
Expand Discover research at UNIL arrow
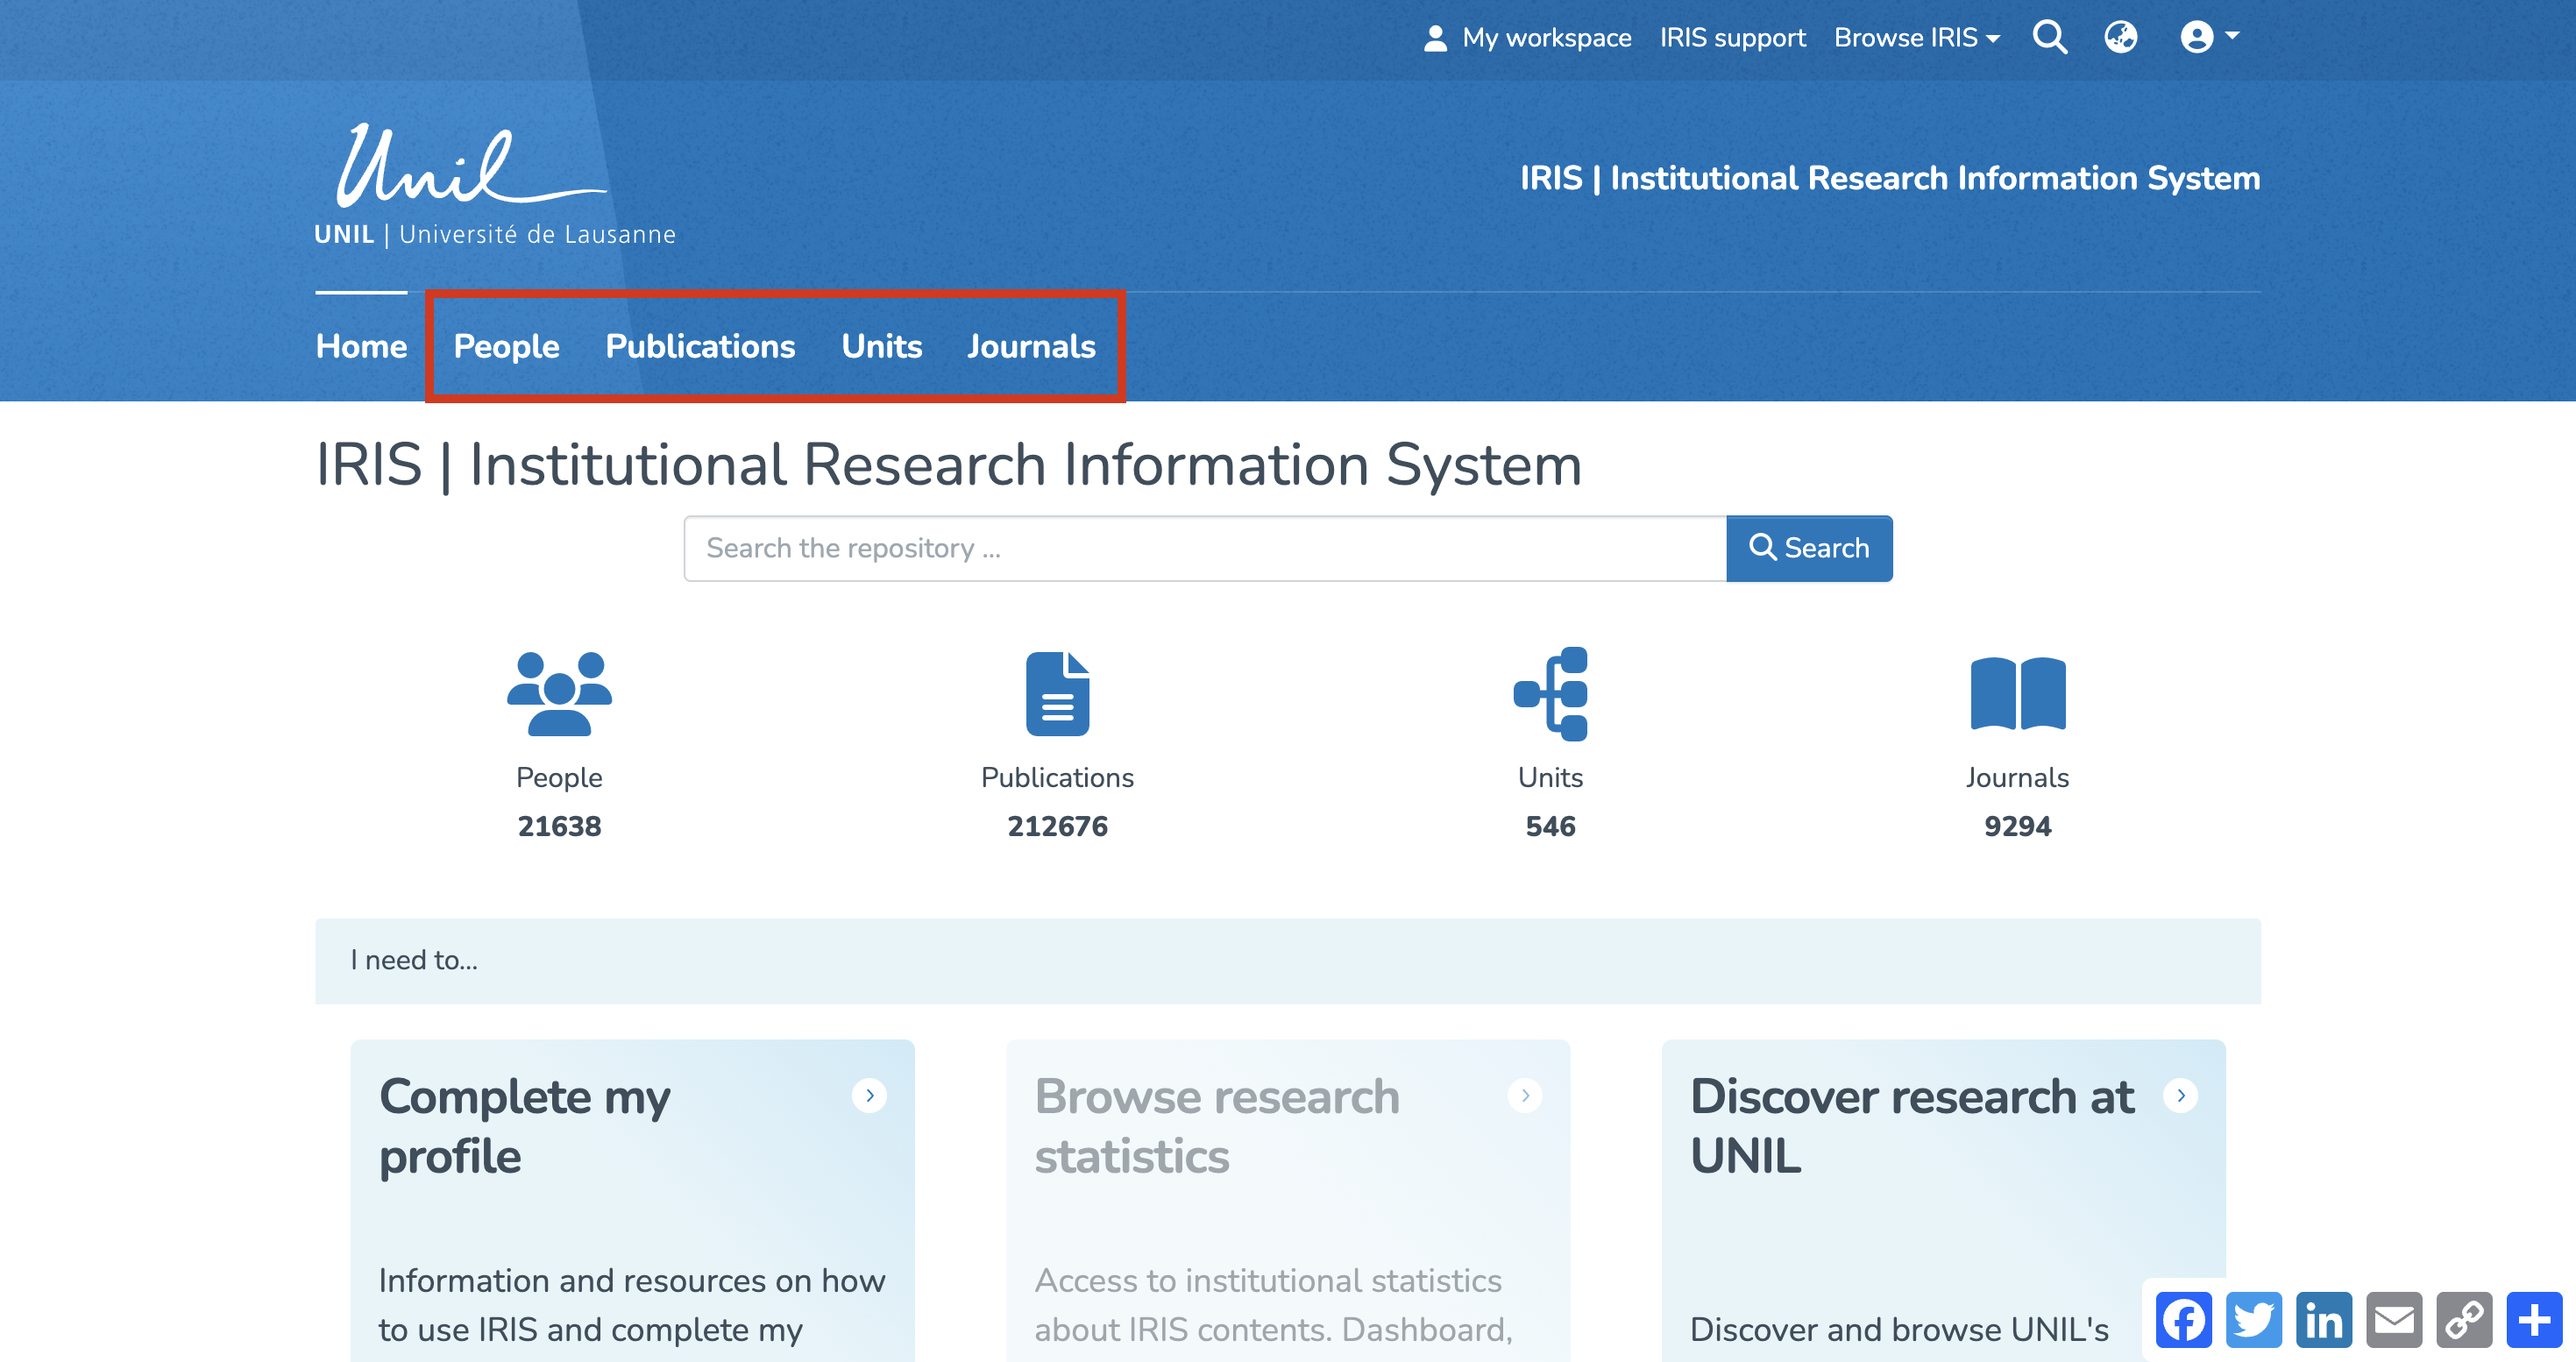pos(2180,1095)
